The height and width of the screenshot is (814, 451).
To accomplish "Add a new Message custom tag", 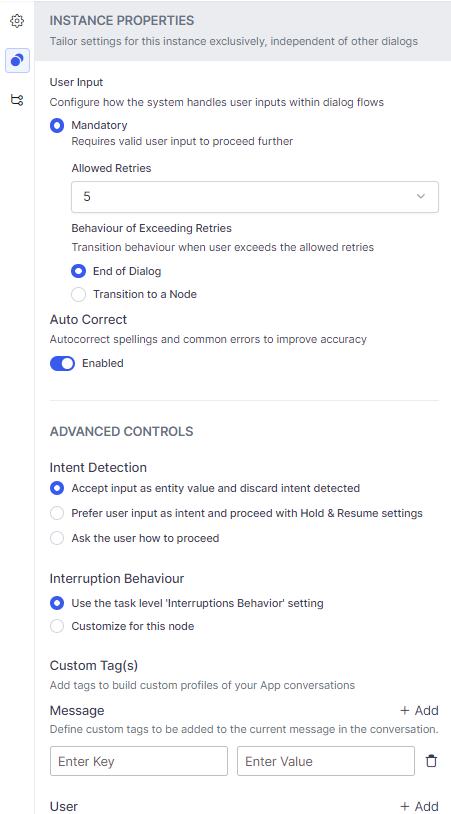I will tap(419, 710).
